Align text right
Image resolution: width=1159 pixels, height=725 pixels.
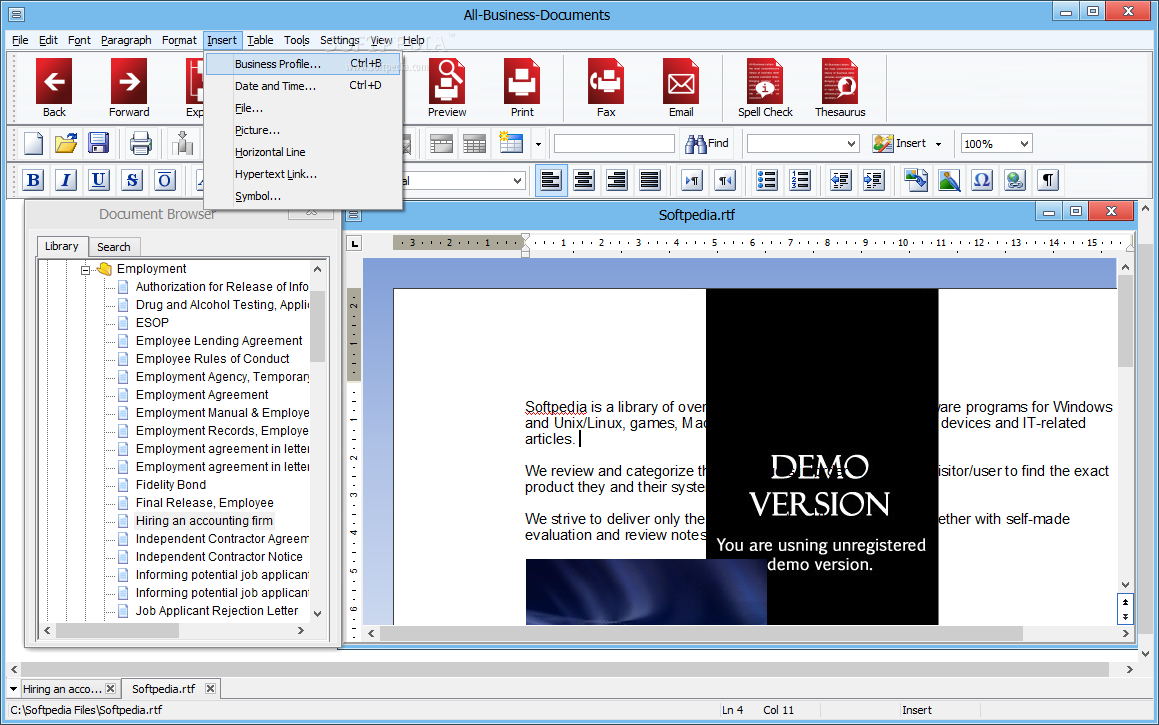[616, 180]
